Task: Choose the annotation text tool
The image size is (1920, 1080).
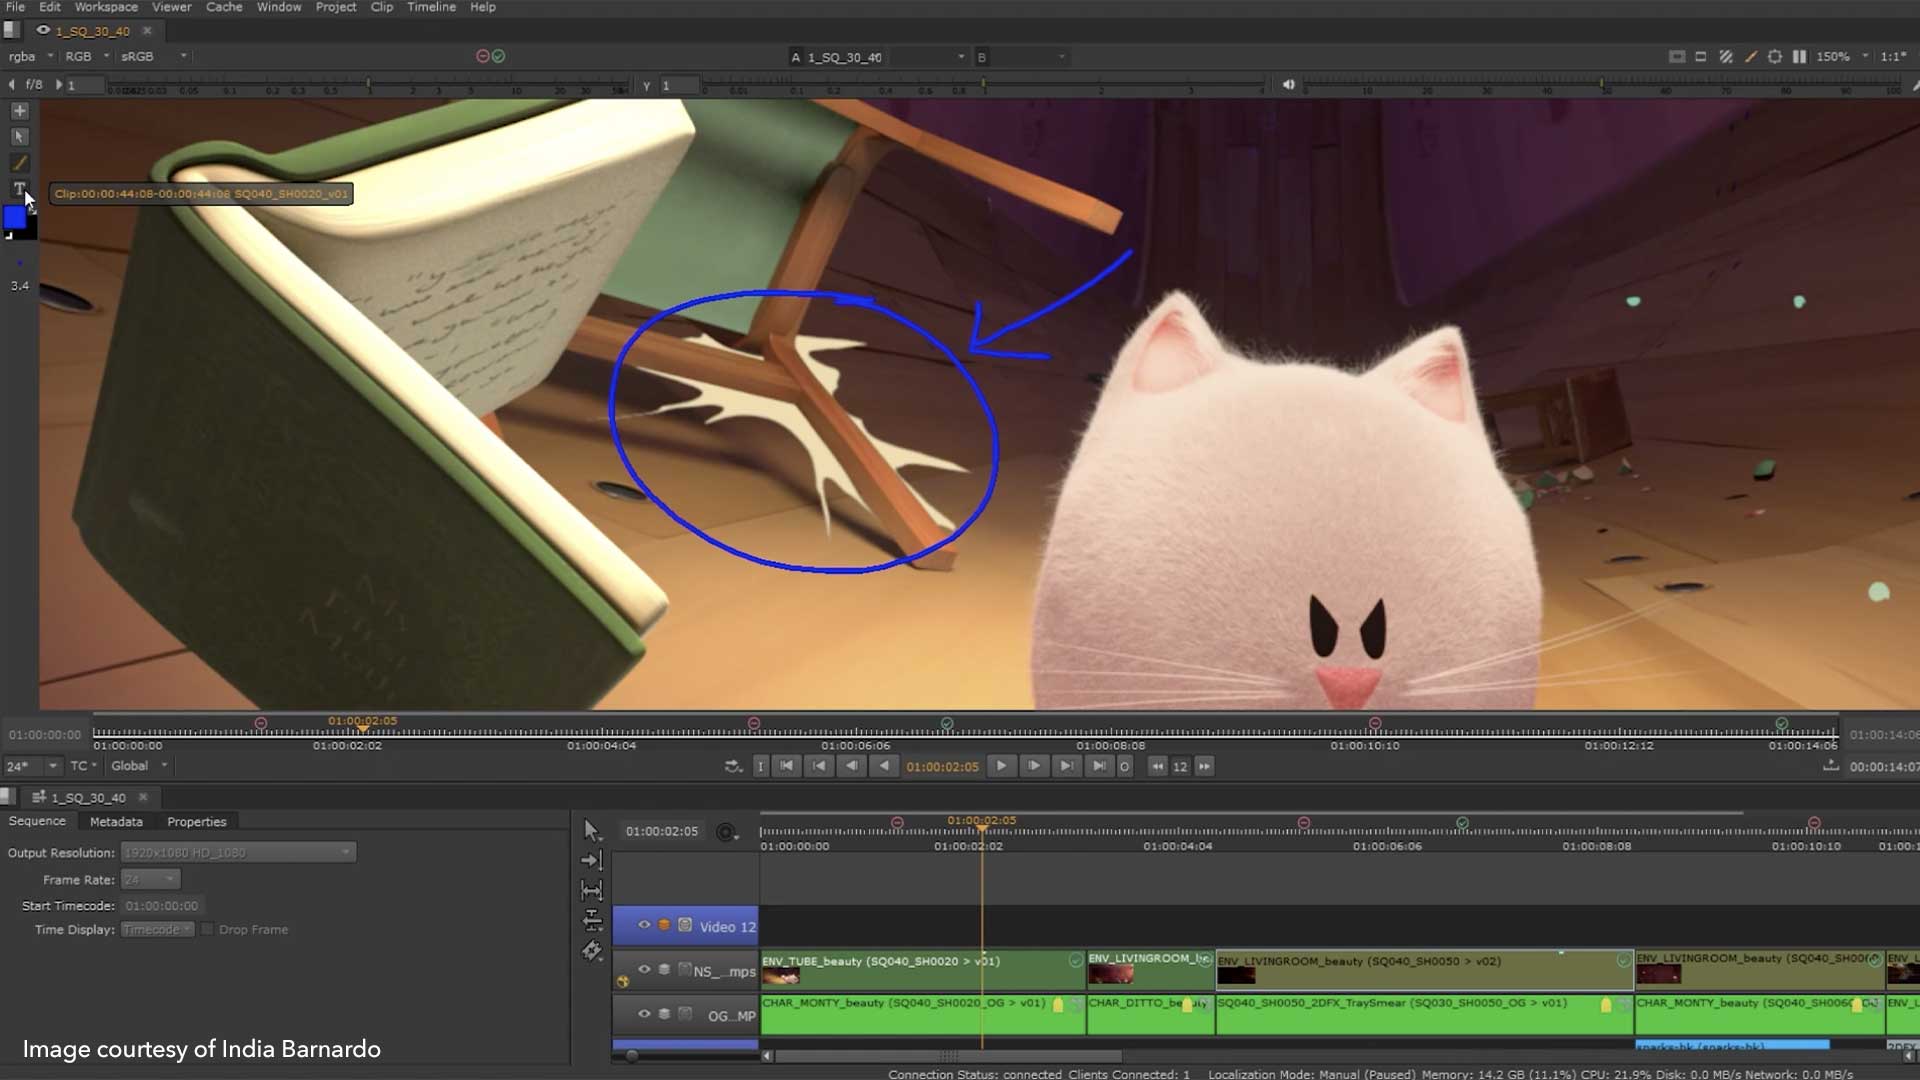Action: (x=18, y=189)
